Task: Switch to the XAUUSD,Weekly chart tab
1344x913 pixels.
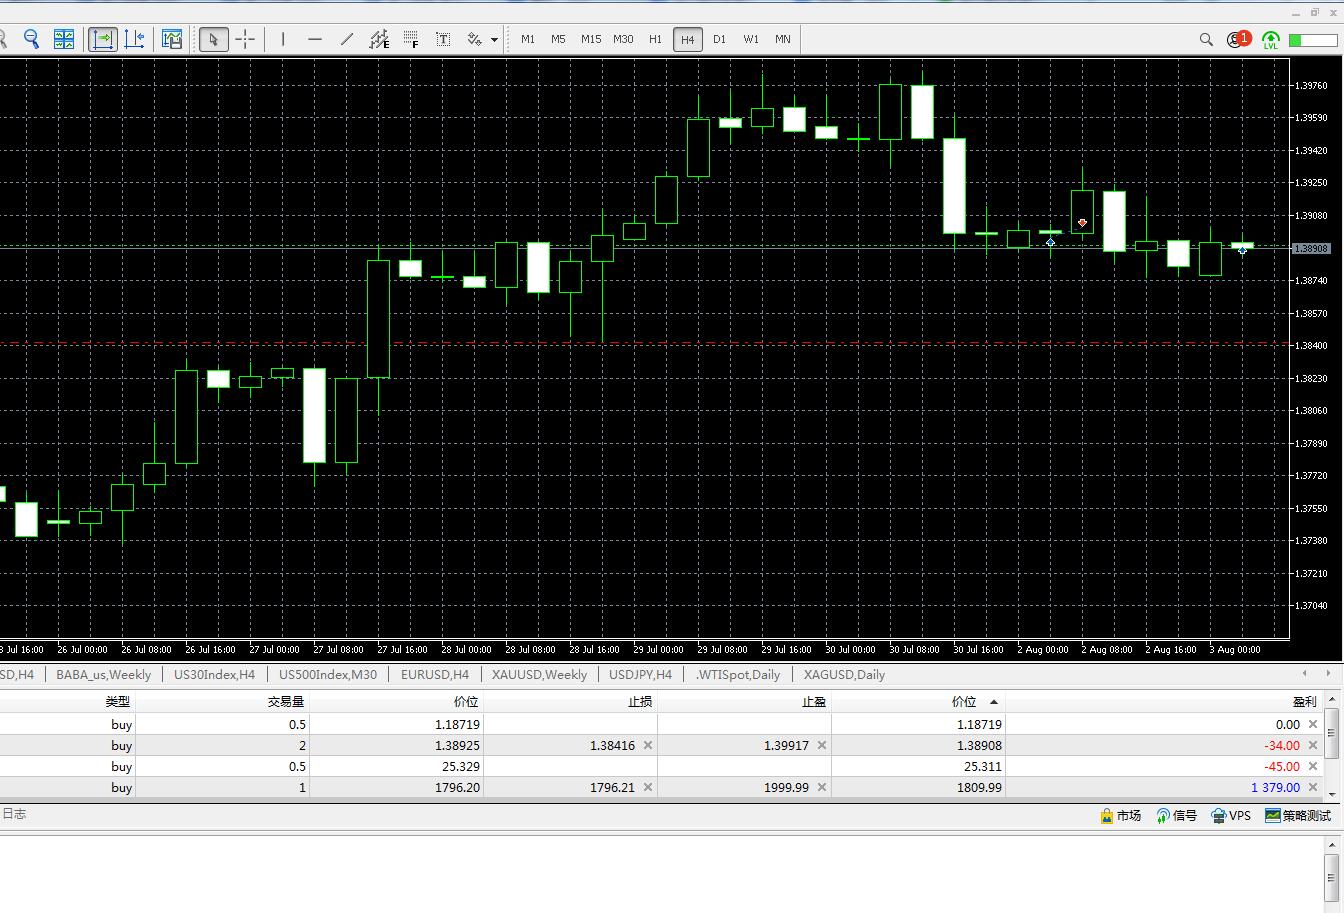Action: pos(539,674)
